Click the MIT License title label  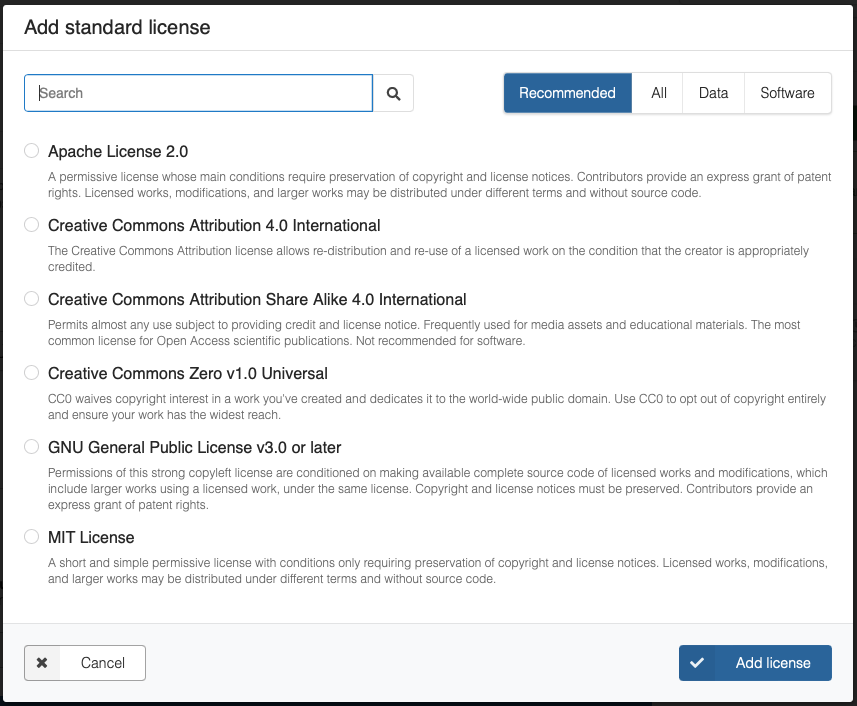click(x=91, y=537)
